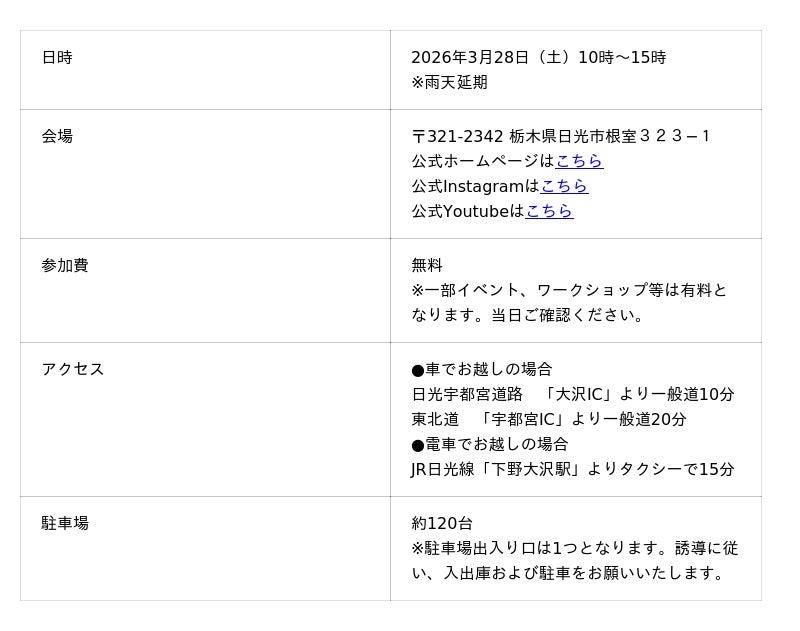The width and height of the screenshot is (800, 631).
Task: Click the 駐車場 row label
Action: tap(65, 523)
